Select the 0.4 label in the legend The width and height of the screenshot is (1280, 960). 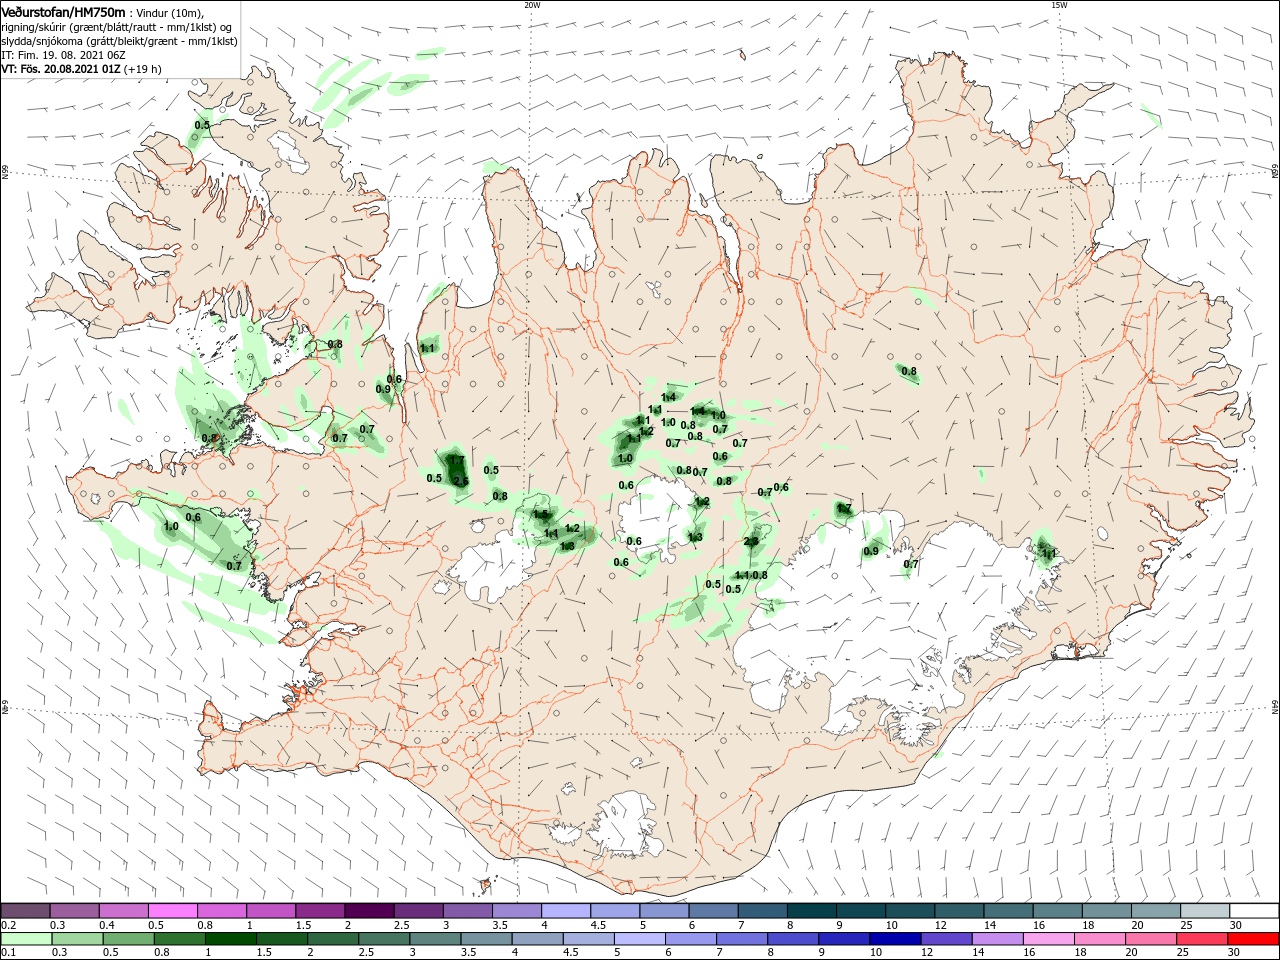tap(107, 925)
